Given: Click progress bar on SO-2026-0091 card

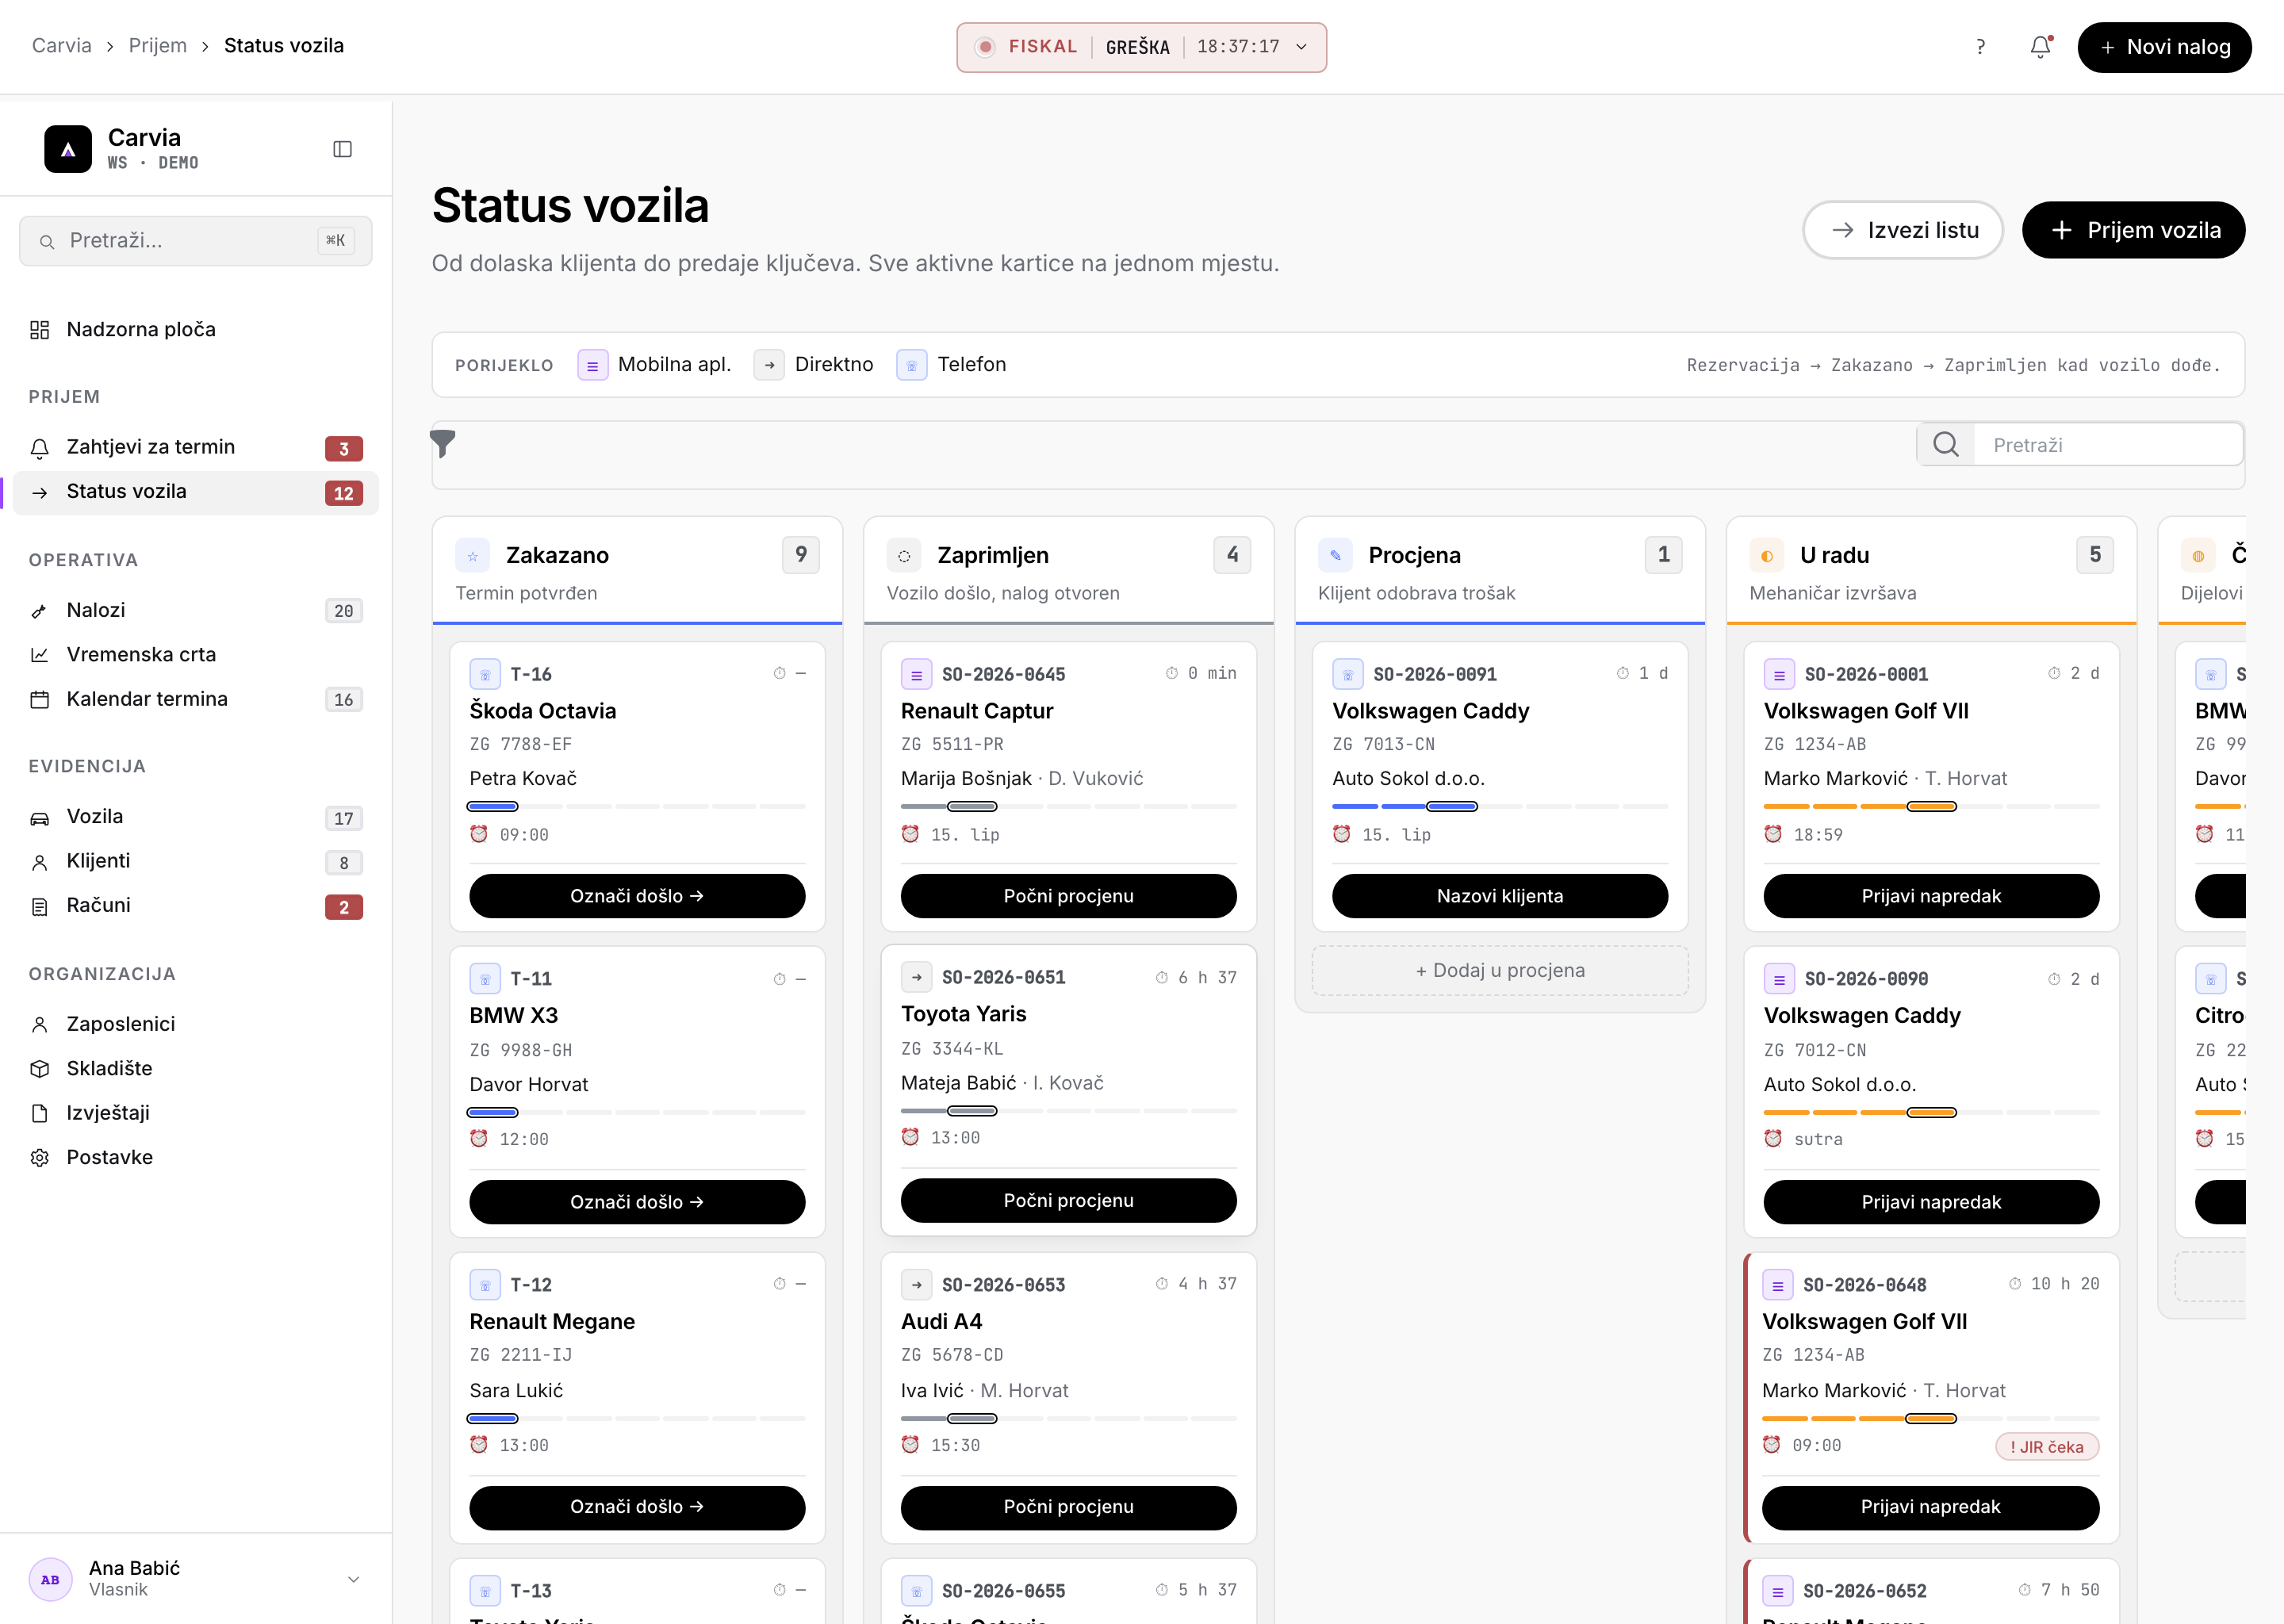Looking at the screenshot, I should (1500, 806).
